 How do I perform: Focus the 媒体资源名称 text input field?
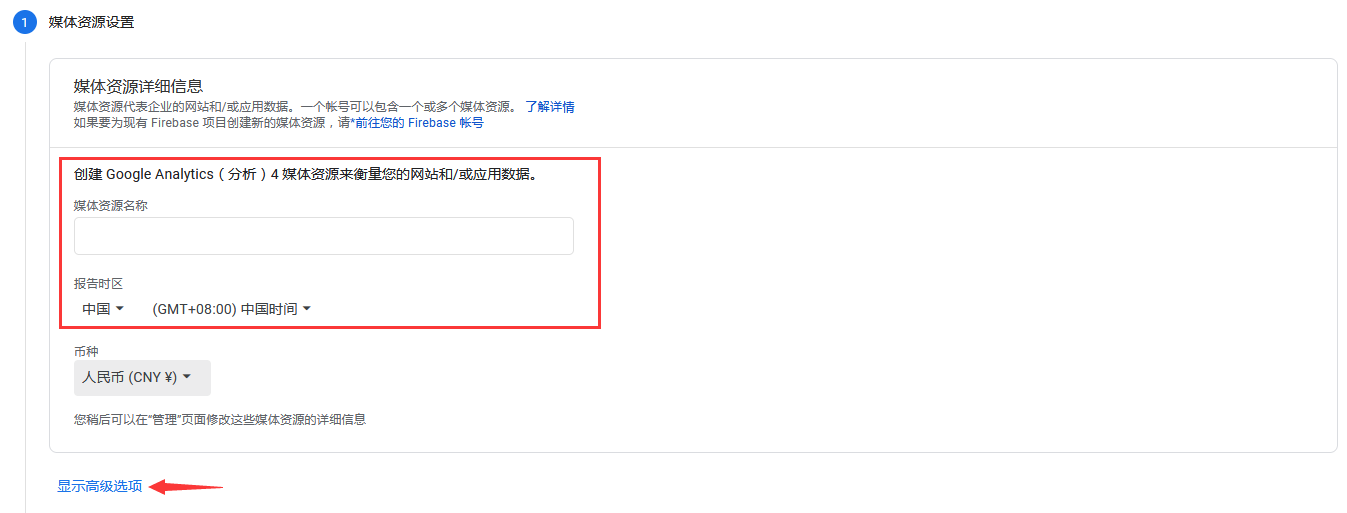324,236
